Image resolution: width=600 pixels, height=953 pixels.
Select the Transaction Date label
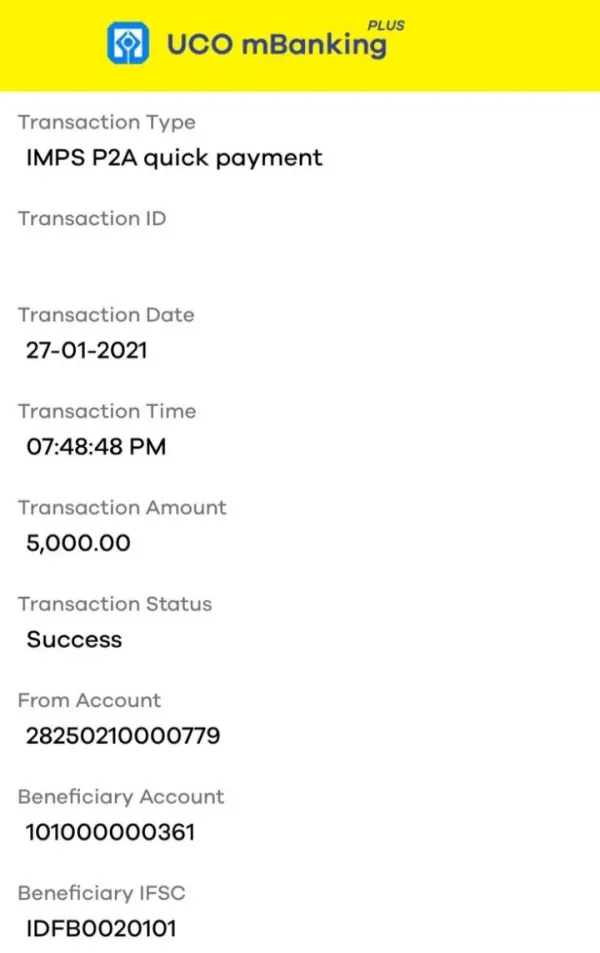point(106,315)
